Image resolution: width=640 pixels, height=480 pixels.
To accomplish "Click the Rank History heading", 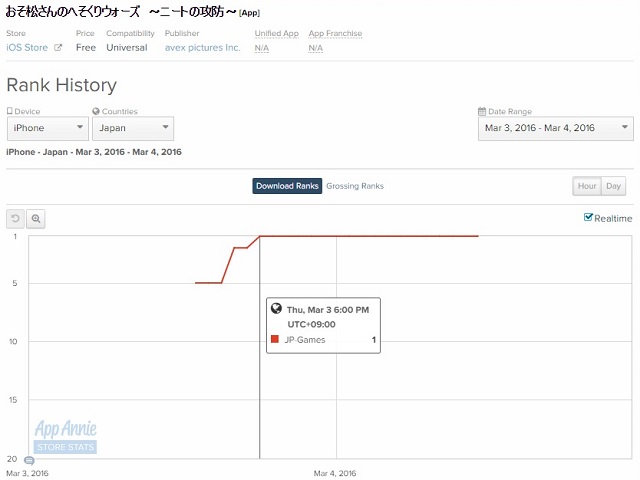I will (62, 85).
